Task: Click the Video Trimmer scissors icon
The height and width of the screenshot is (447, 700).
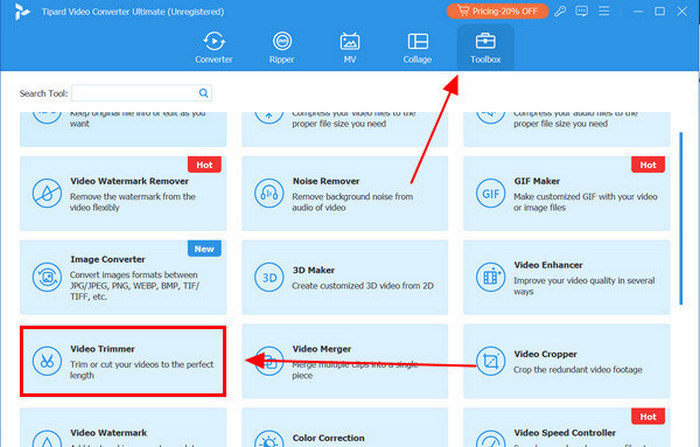Action: pos(47,361)
